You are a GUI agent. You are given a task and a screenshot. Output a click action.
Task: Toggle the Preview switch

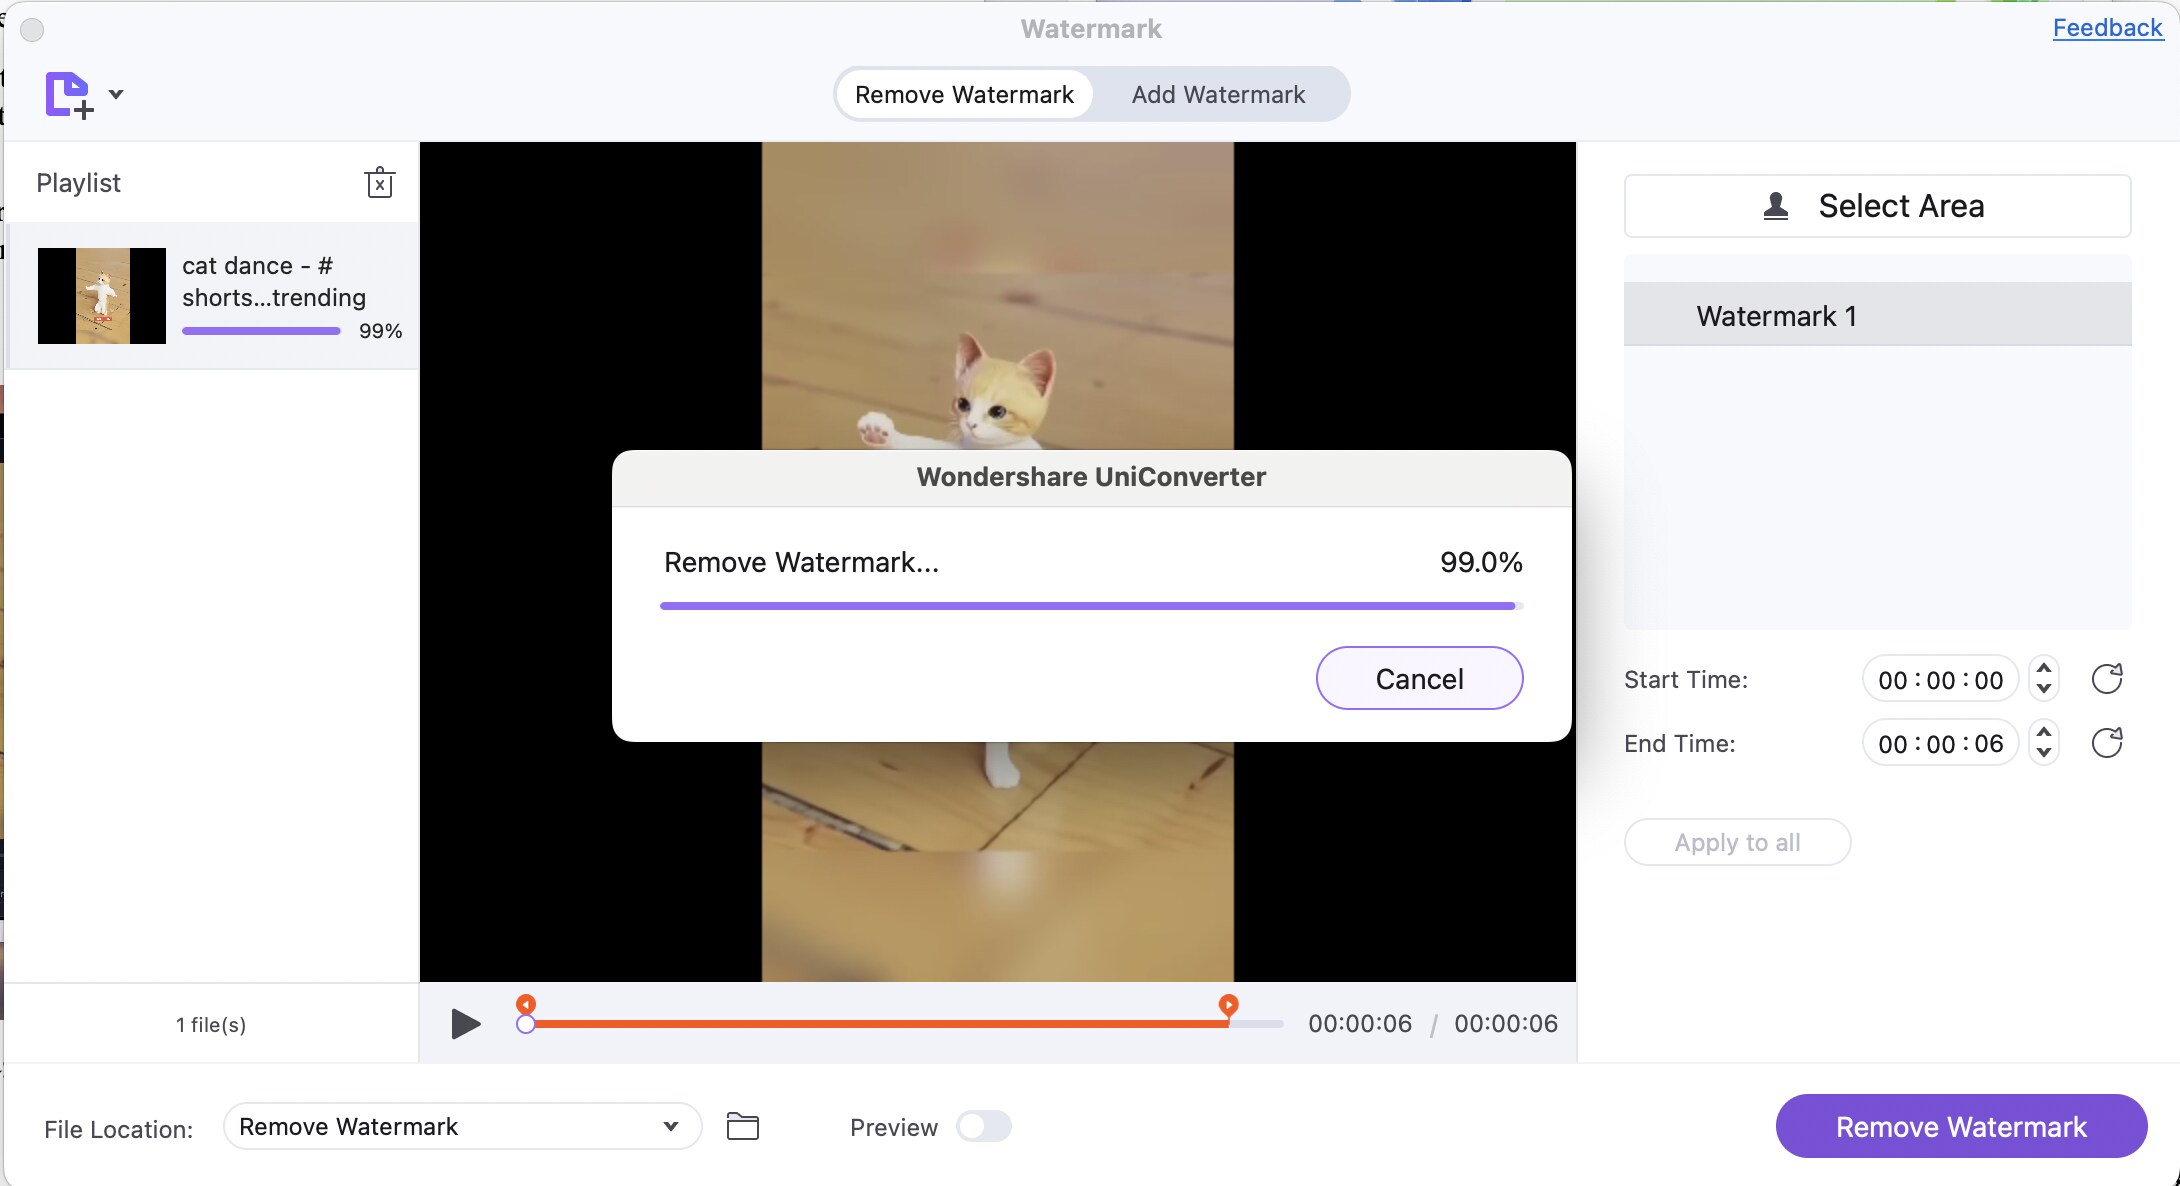[984, 1127]
